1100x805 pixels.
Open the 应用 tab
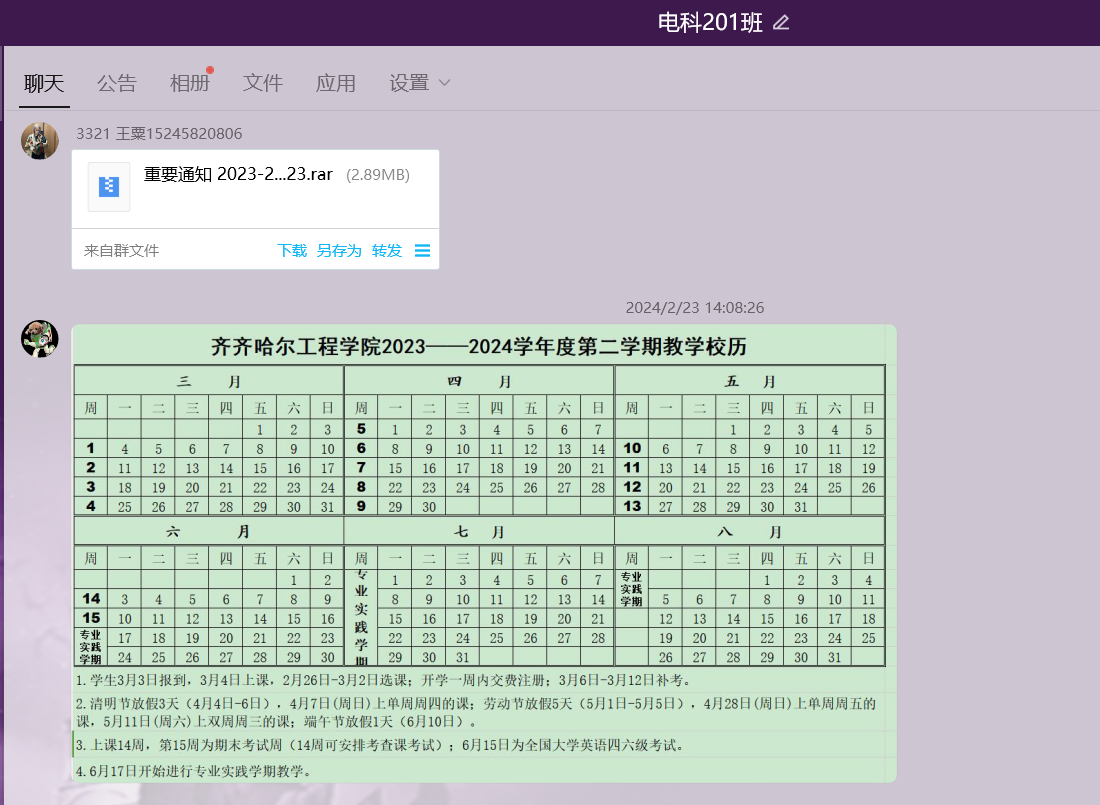click(x=336, y=83)
